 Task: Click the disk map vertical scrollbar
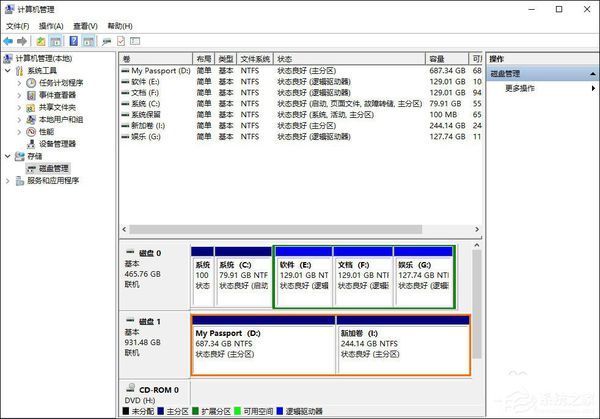click(477, 304)
